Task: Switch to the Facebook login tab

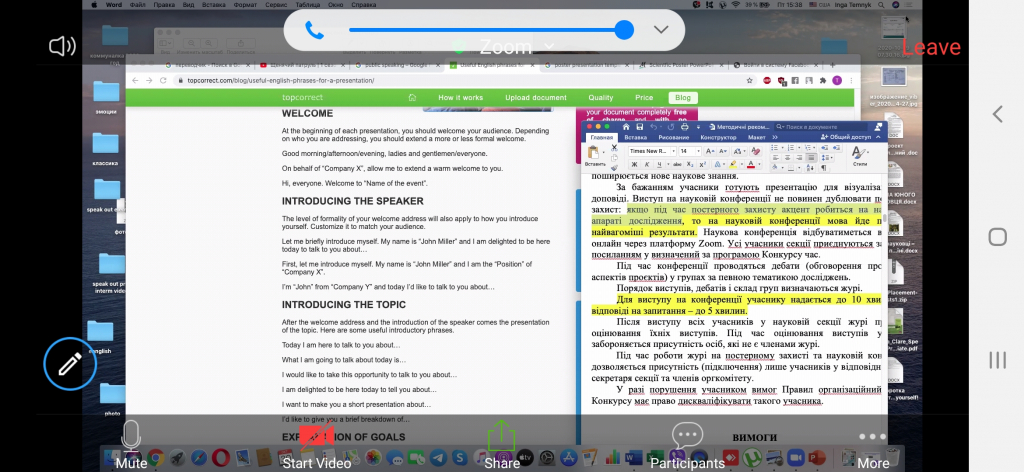Action: (774, 65)
